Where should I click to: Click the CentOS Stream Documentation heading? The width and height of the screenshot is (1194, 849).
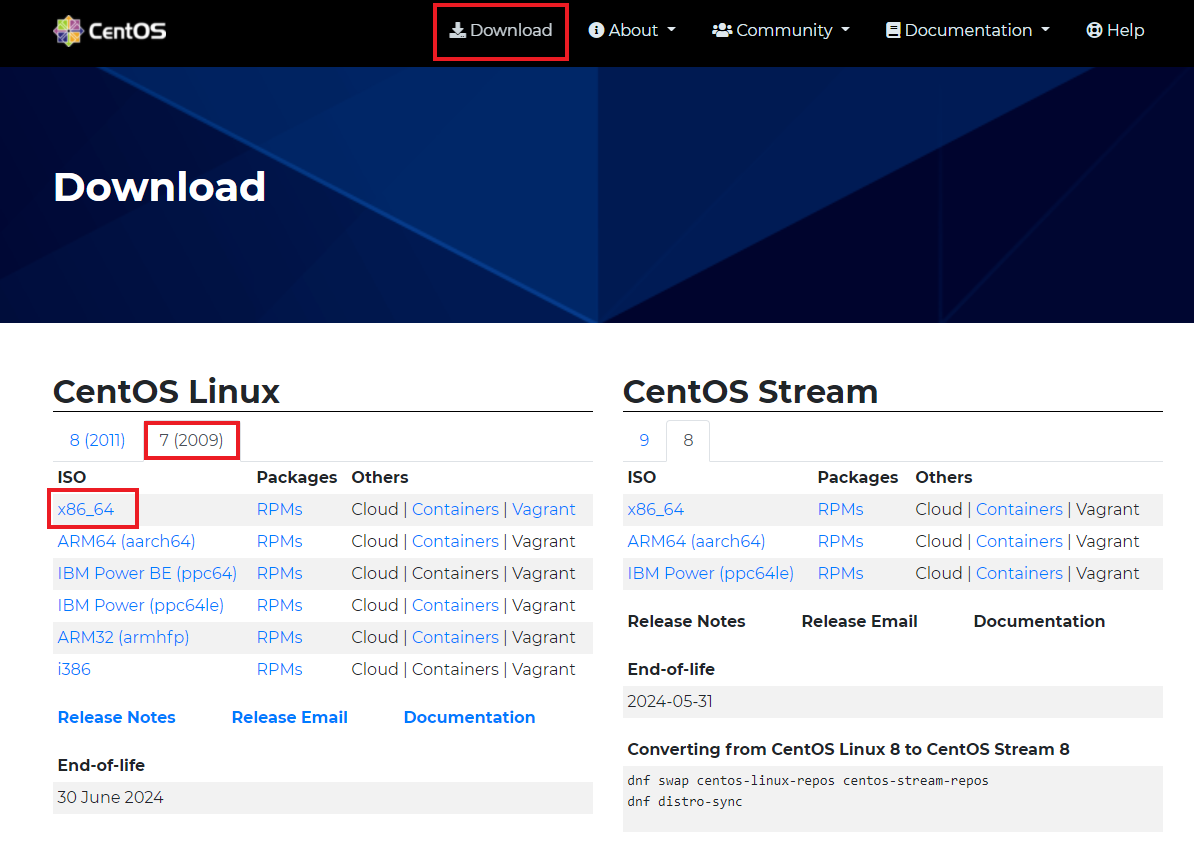pyautogui.click(x=1039, y=621)
